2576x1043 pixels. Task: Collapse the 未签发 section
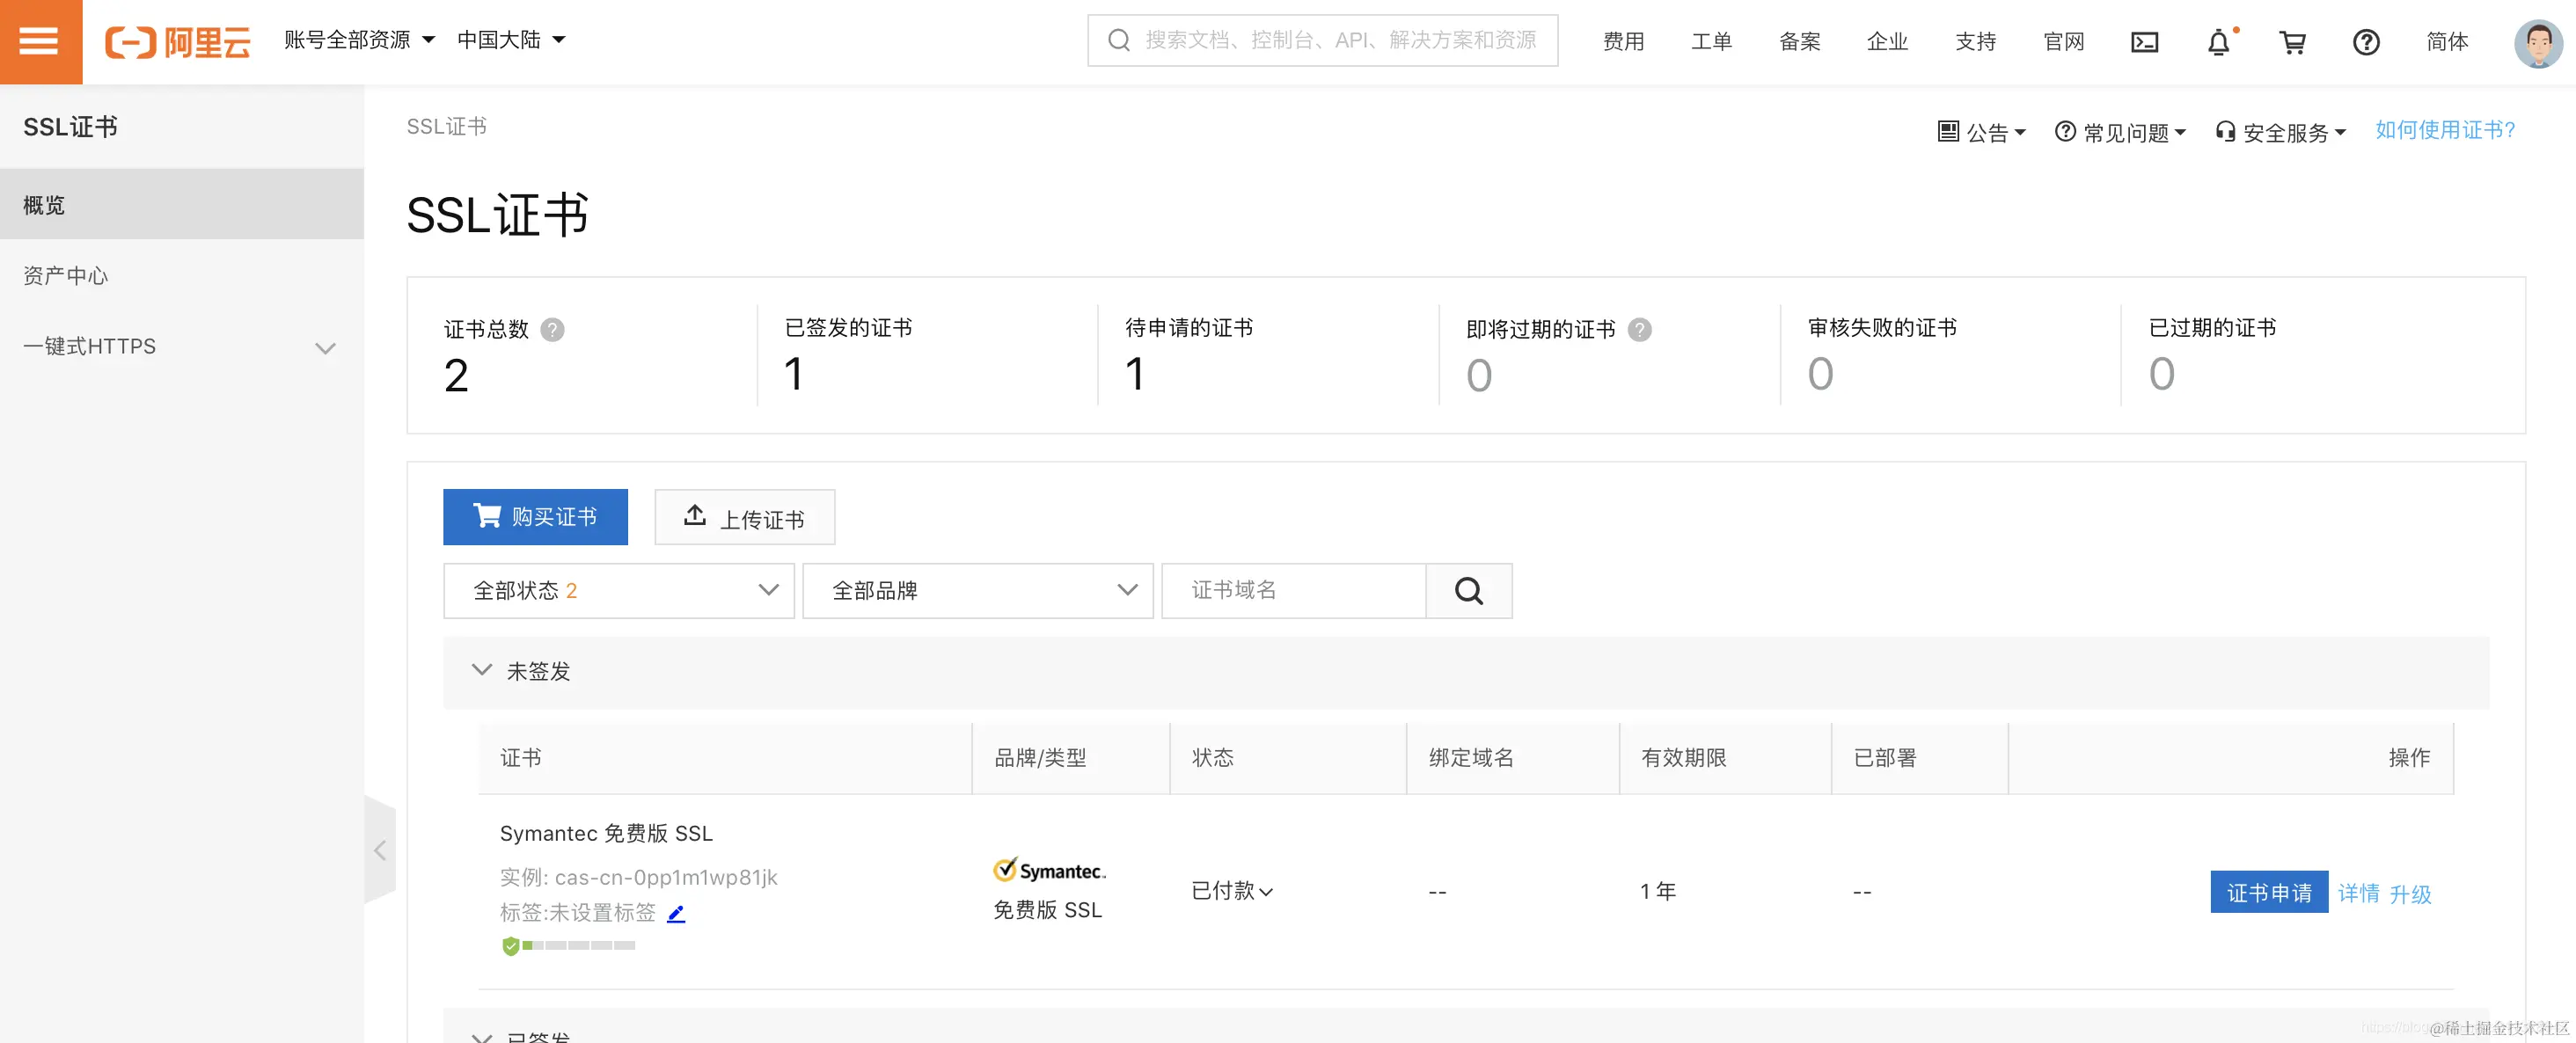pyautogui.click(x=482, y=670)
